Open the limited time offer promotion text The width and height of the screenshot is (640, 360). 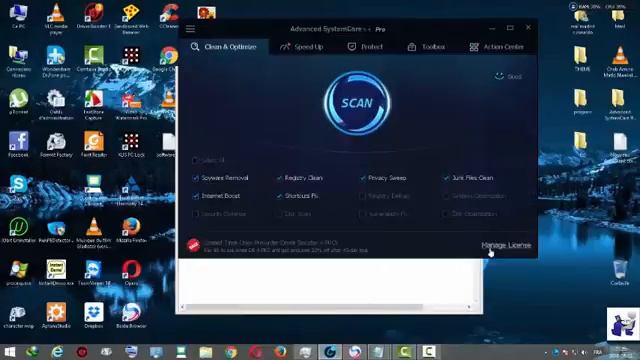[286, 246]
